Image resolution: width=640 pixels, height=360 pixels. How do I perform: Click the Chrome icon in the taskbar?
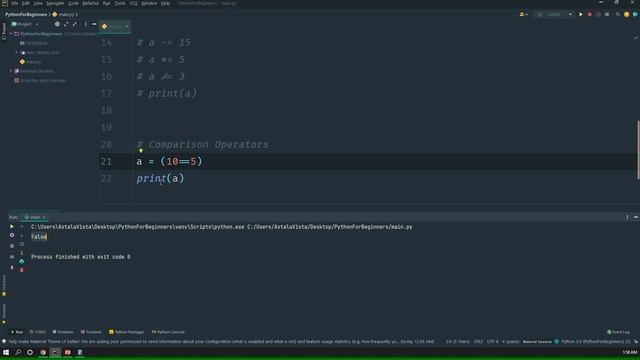(43, 352)
